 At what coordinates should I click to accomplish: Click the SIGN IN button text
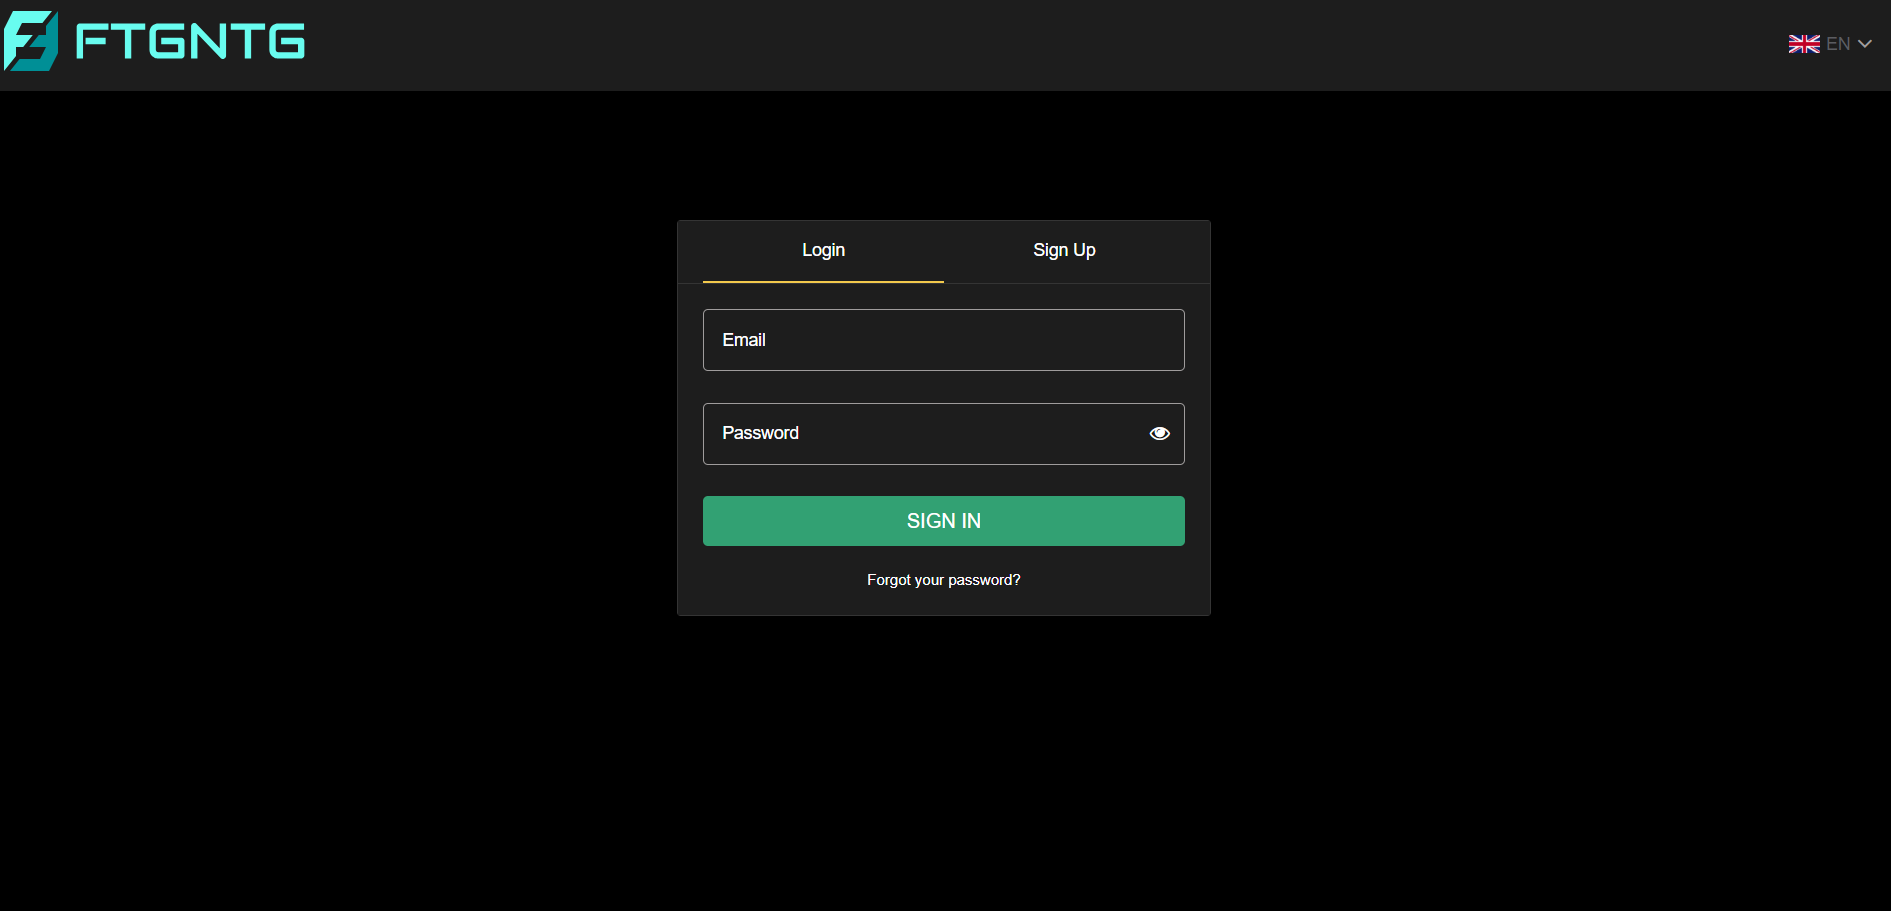click(x=943, y=521)
